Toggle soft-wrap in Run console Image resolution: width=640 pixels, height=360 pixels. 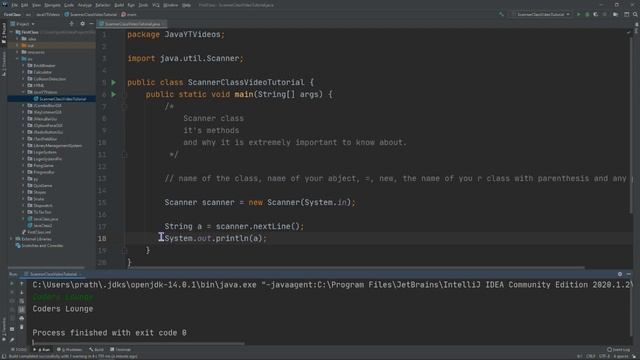point(22,301)
